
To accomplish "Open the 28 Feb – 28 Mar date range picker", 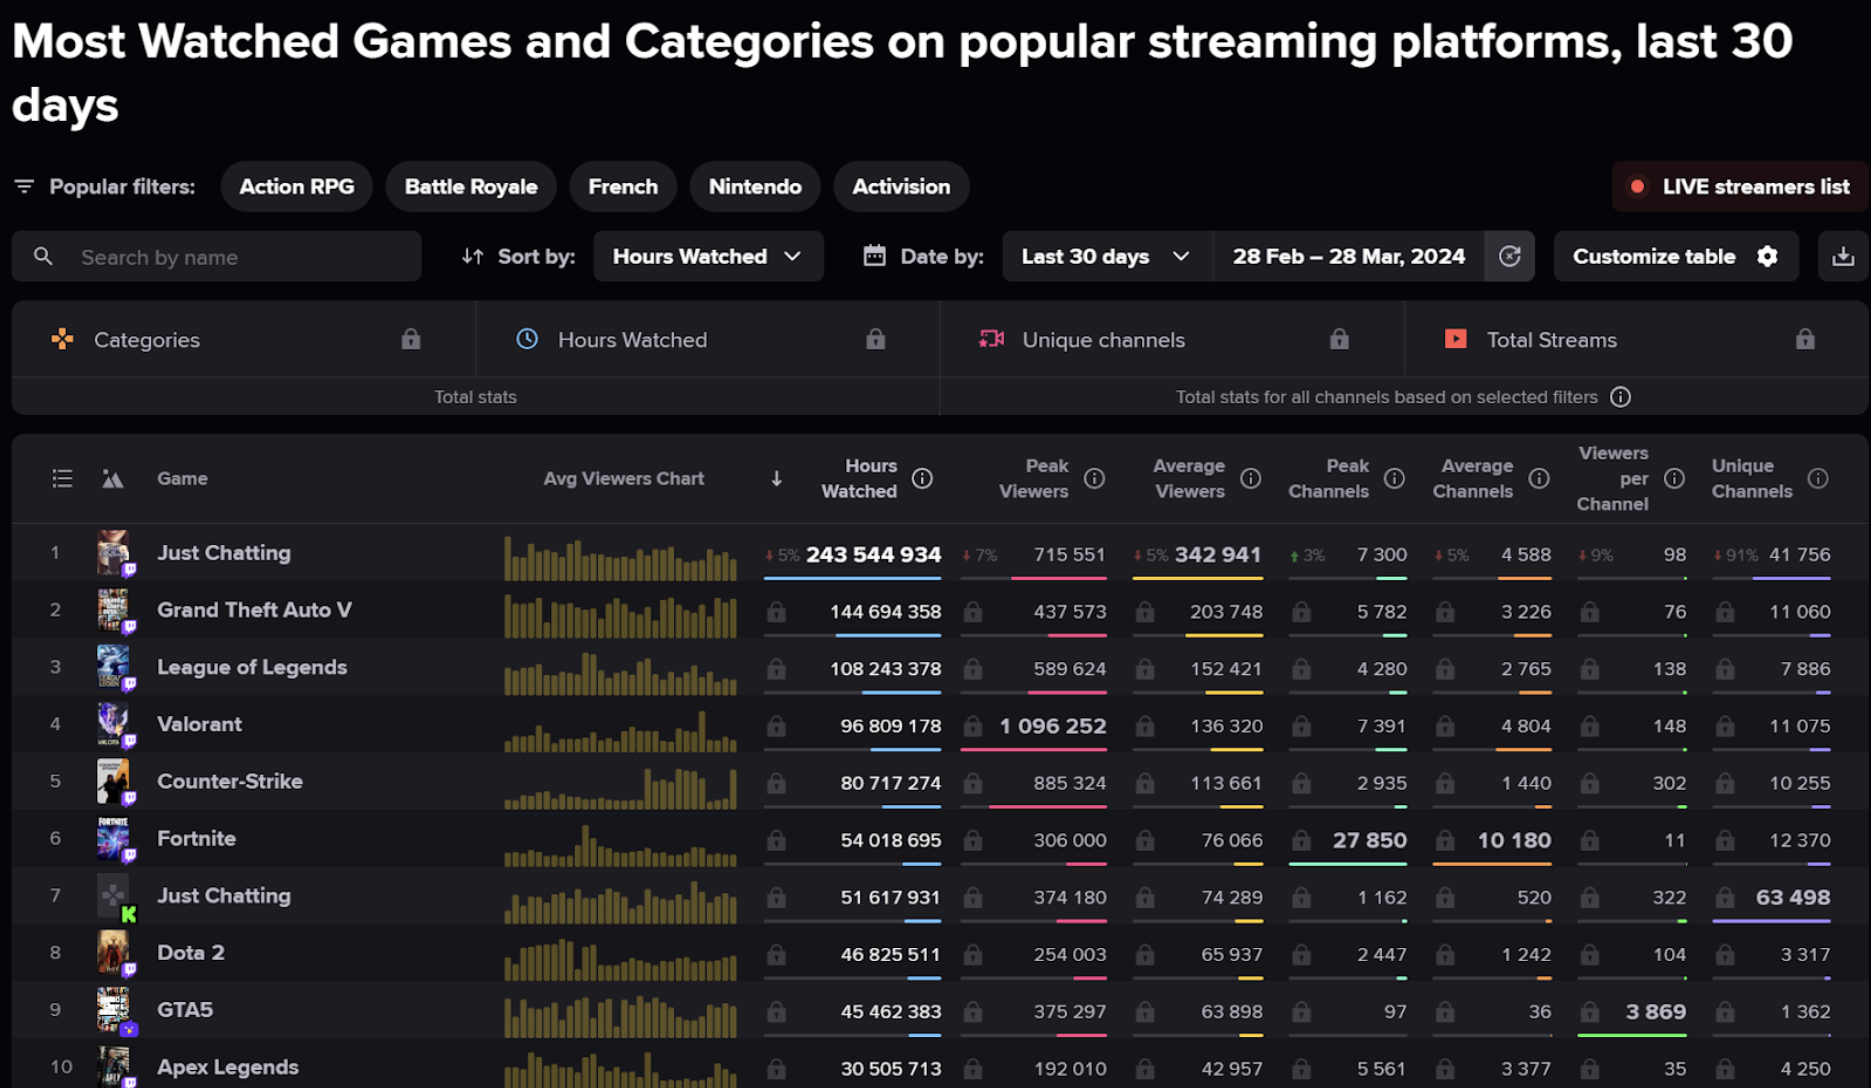I will pos(1349,256).
